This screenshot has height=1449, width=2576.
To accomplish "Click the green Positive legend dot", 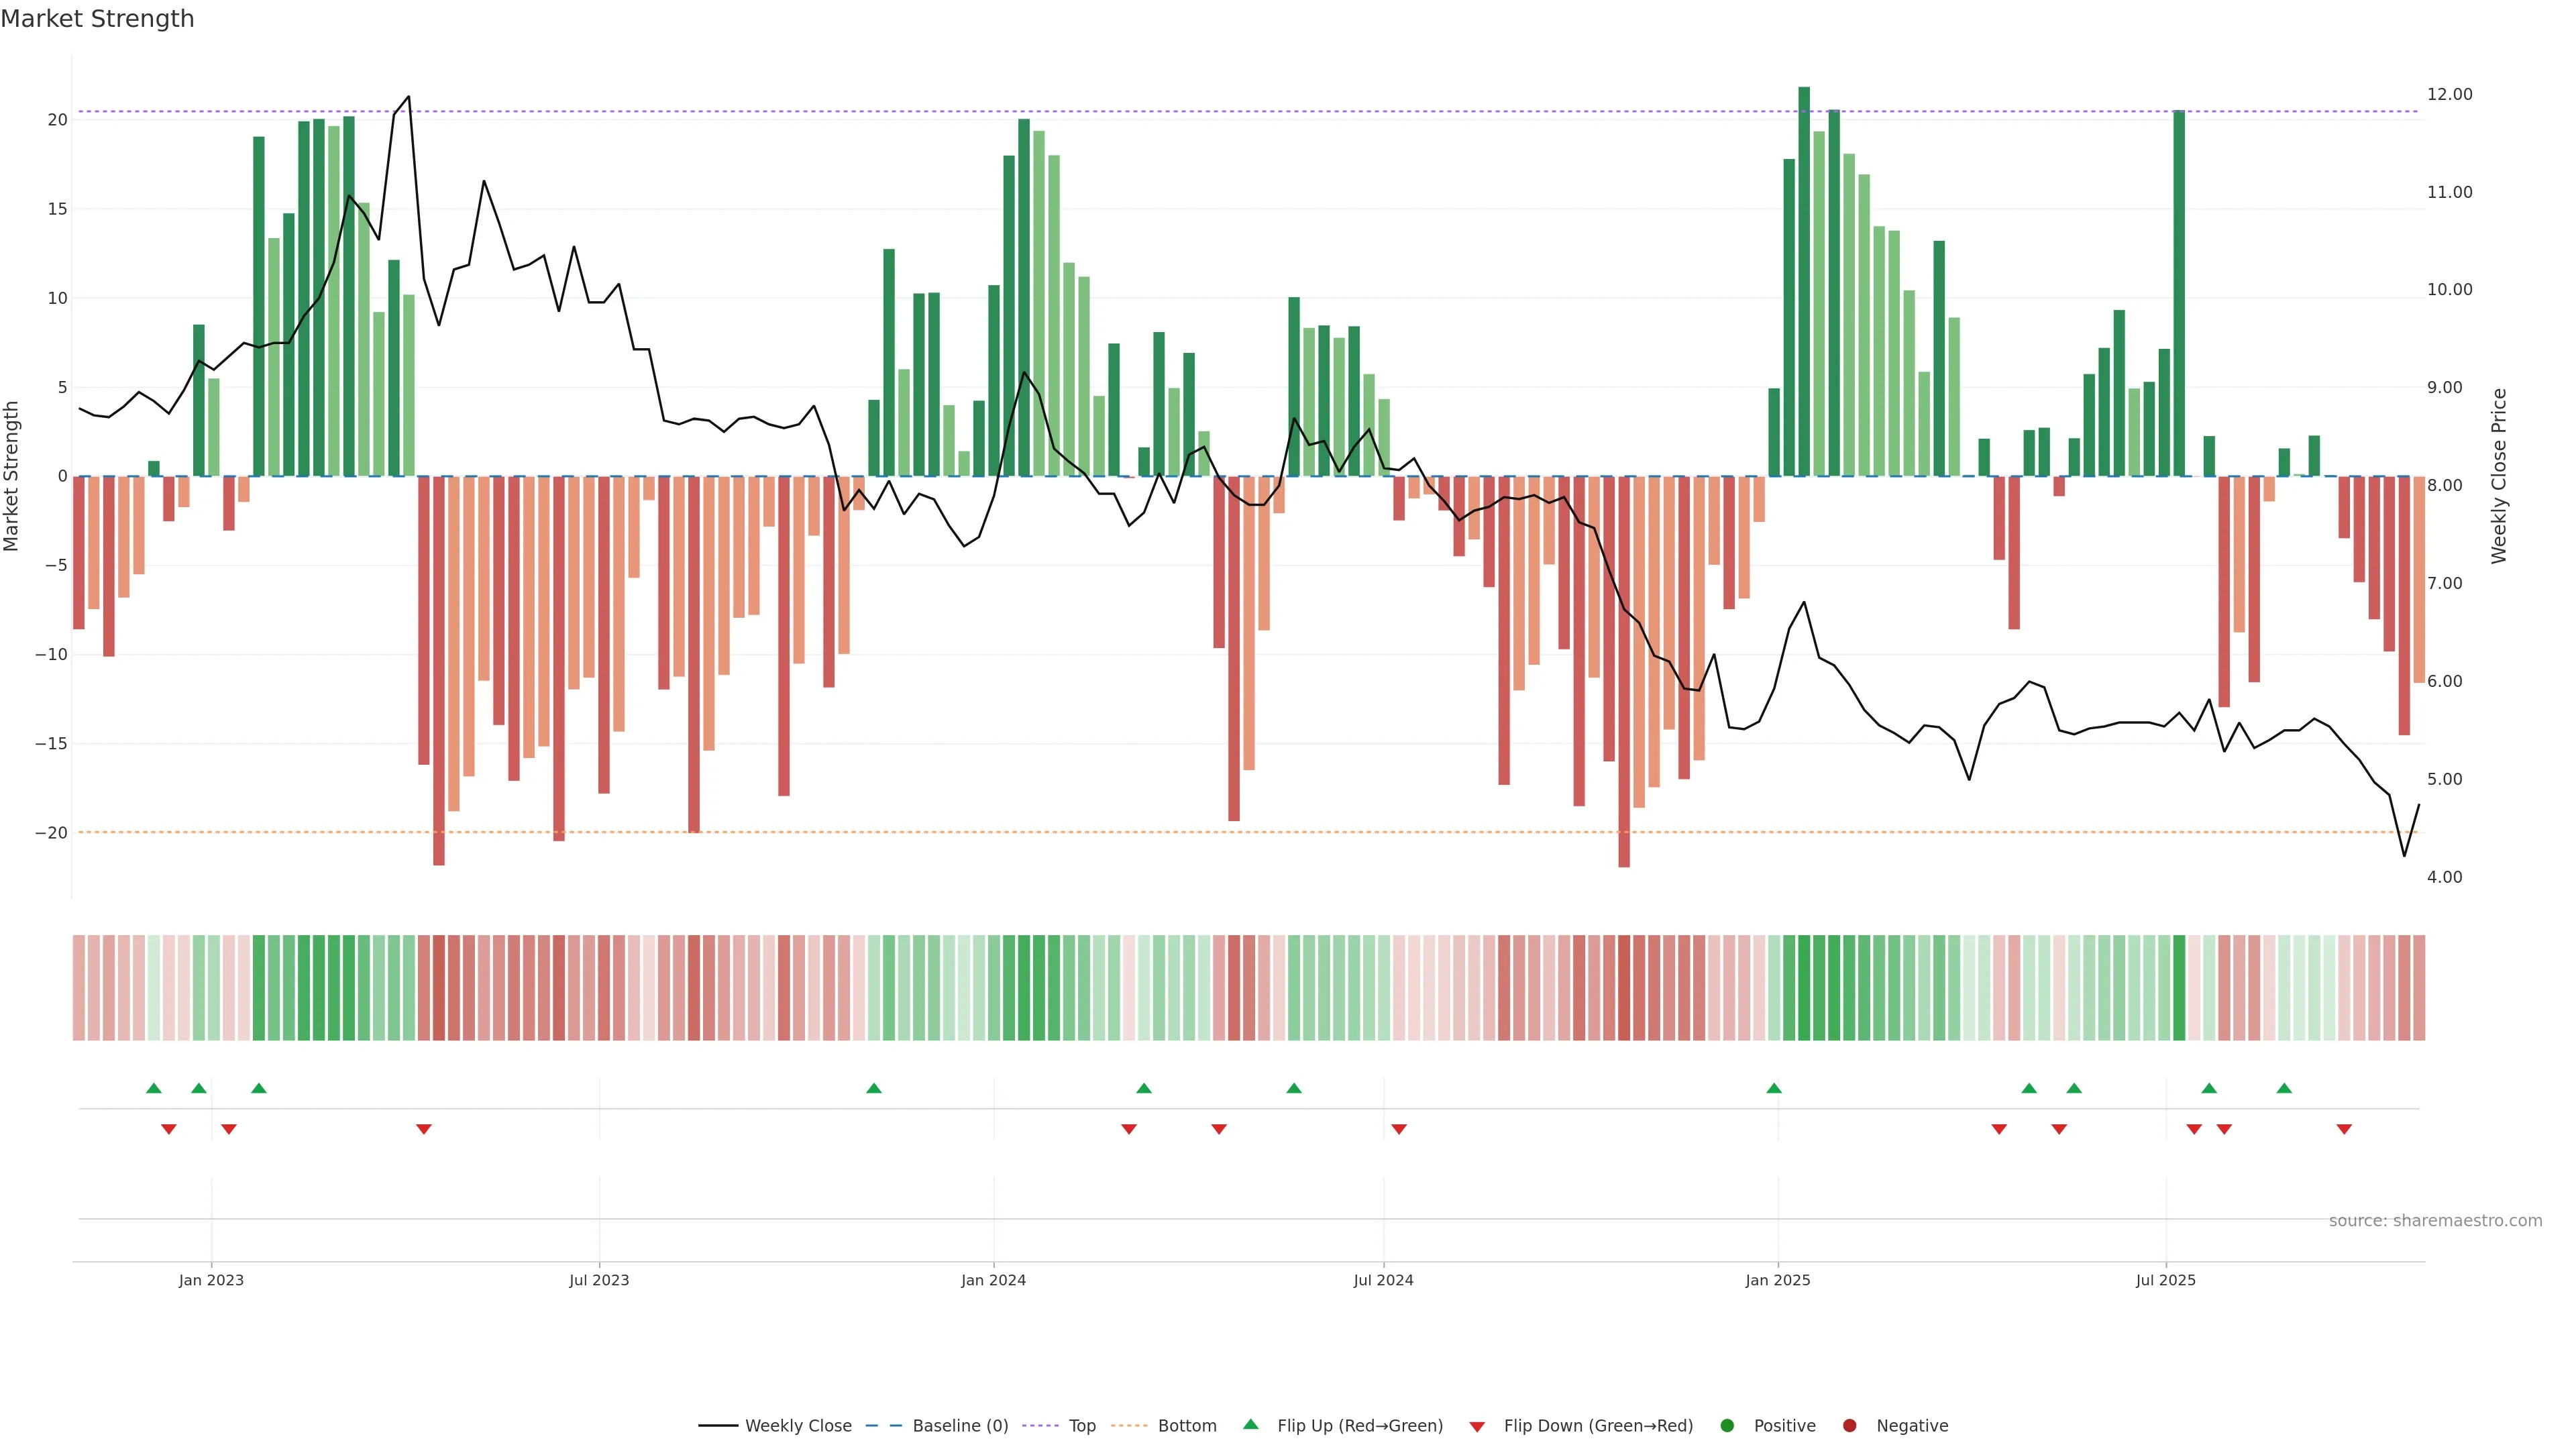I will point(1727,1425).
